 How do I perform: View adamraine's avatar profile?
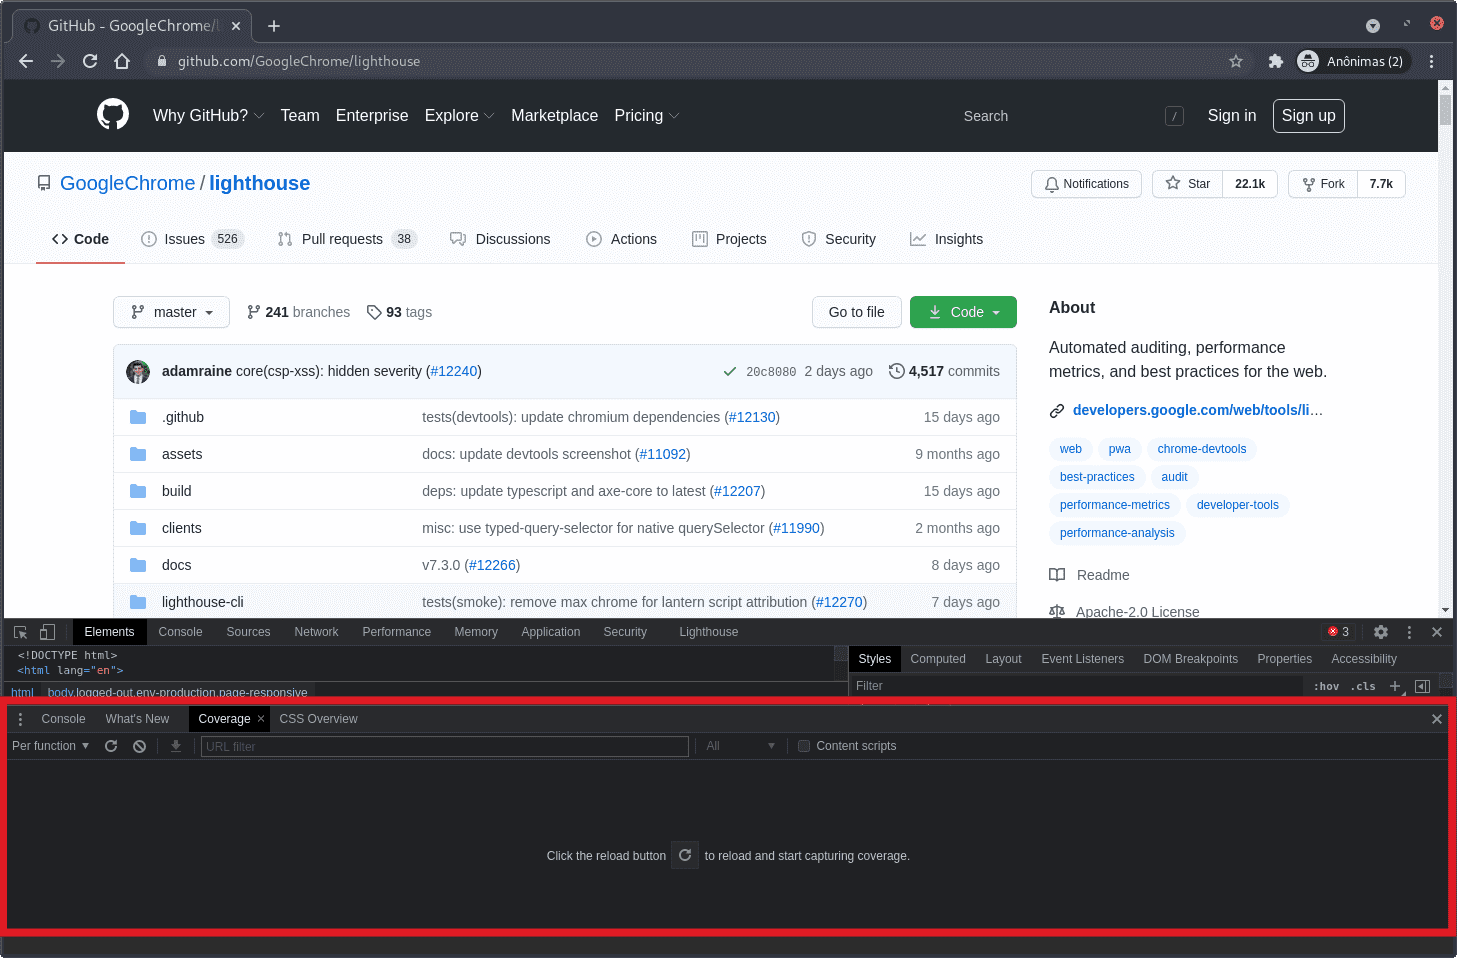(x=138, y=371)
